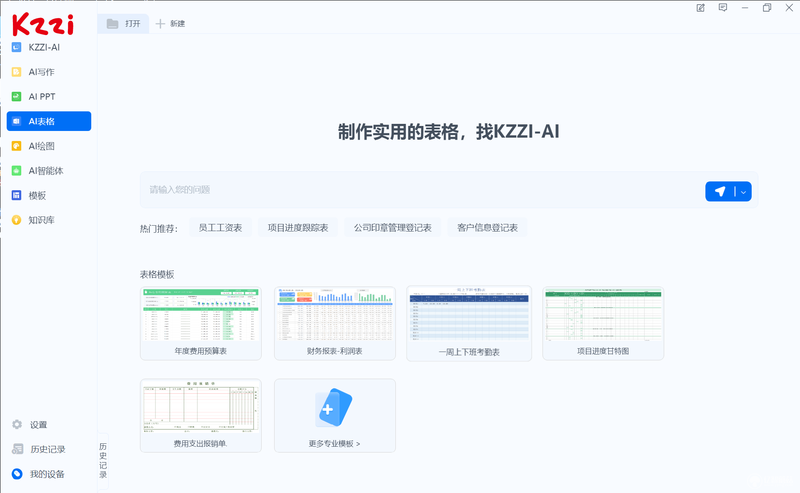
Task: Select 新建 tab label
Action: [x=178, y=23]
